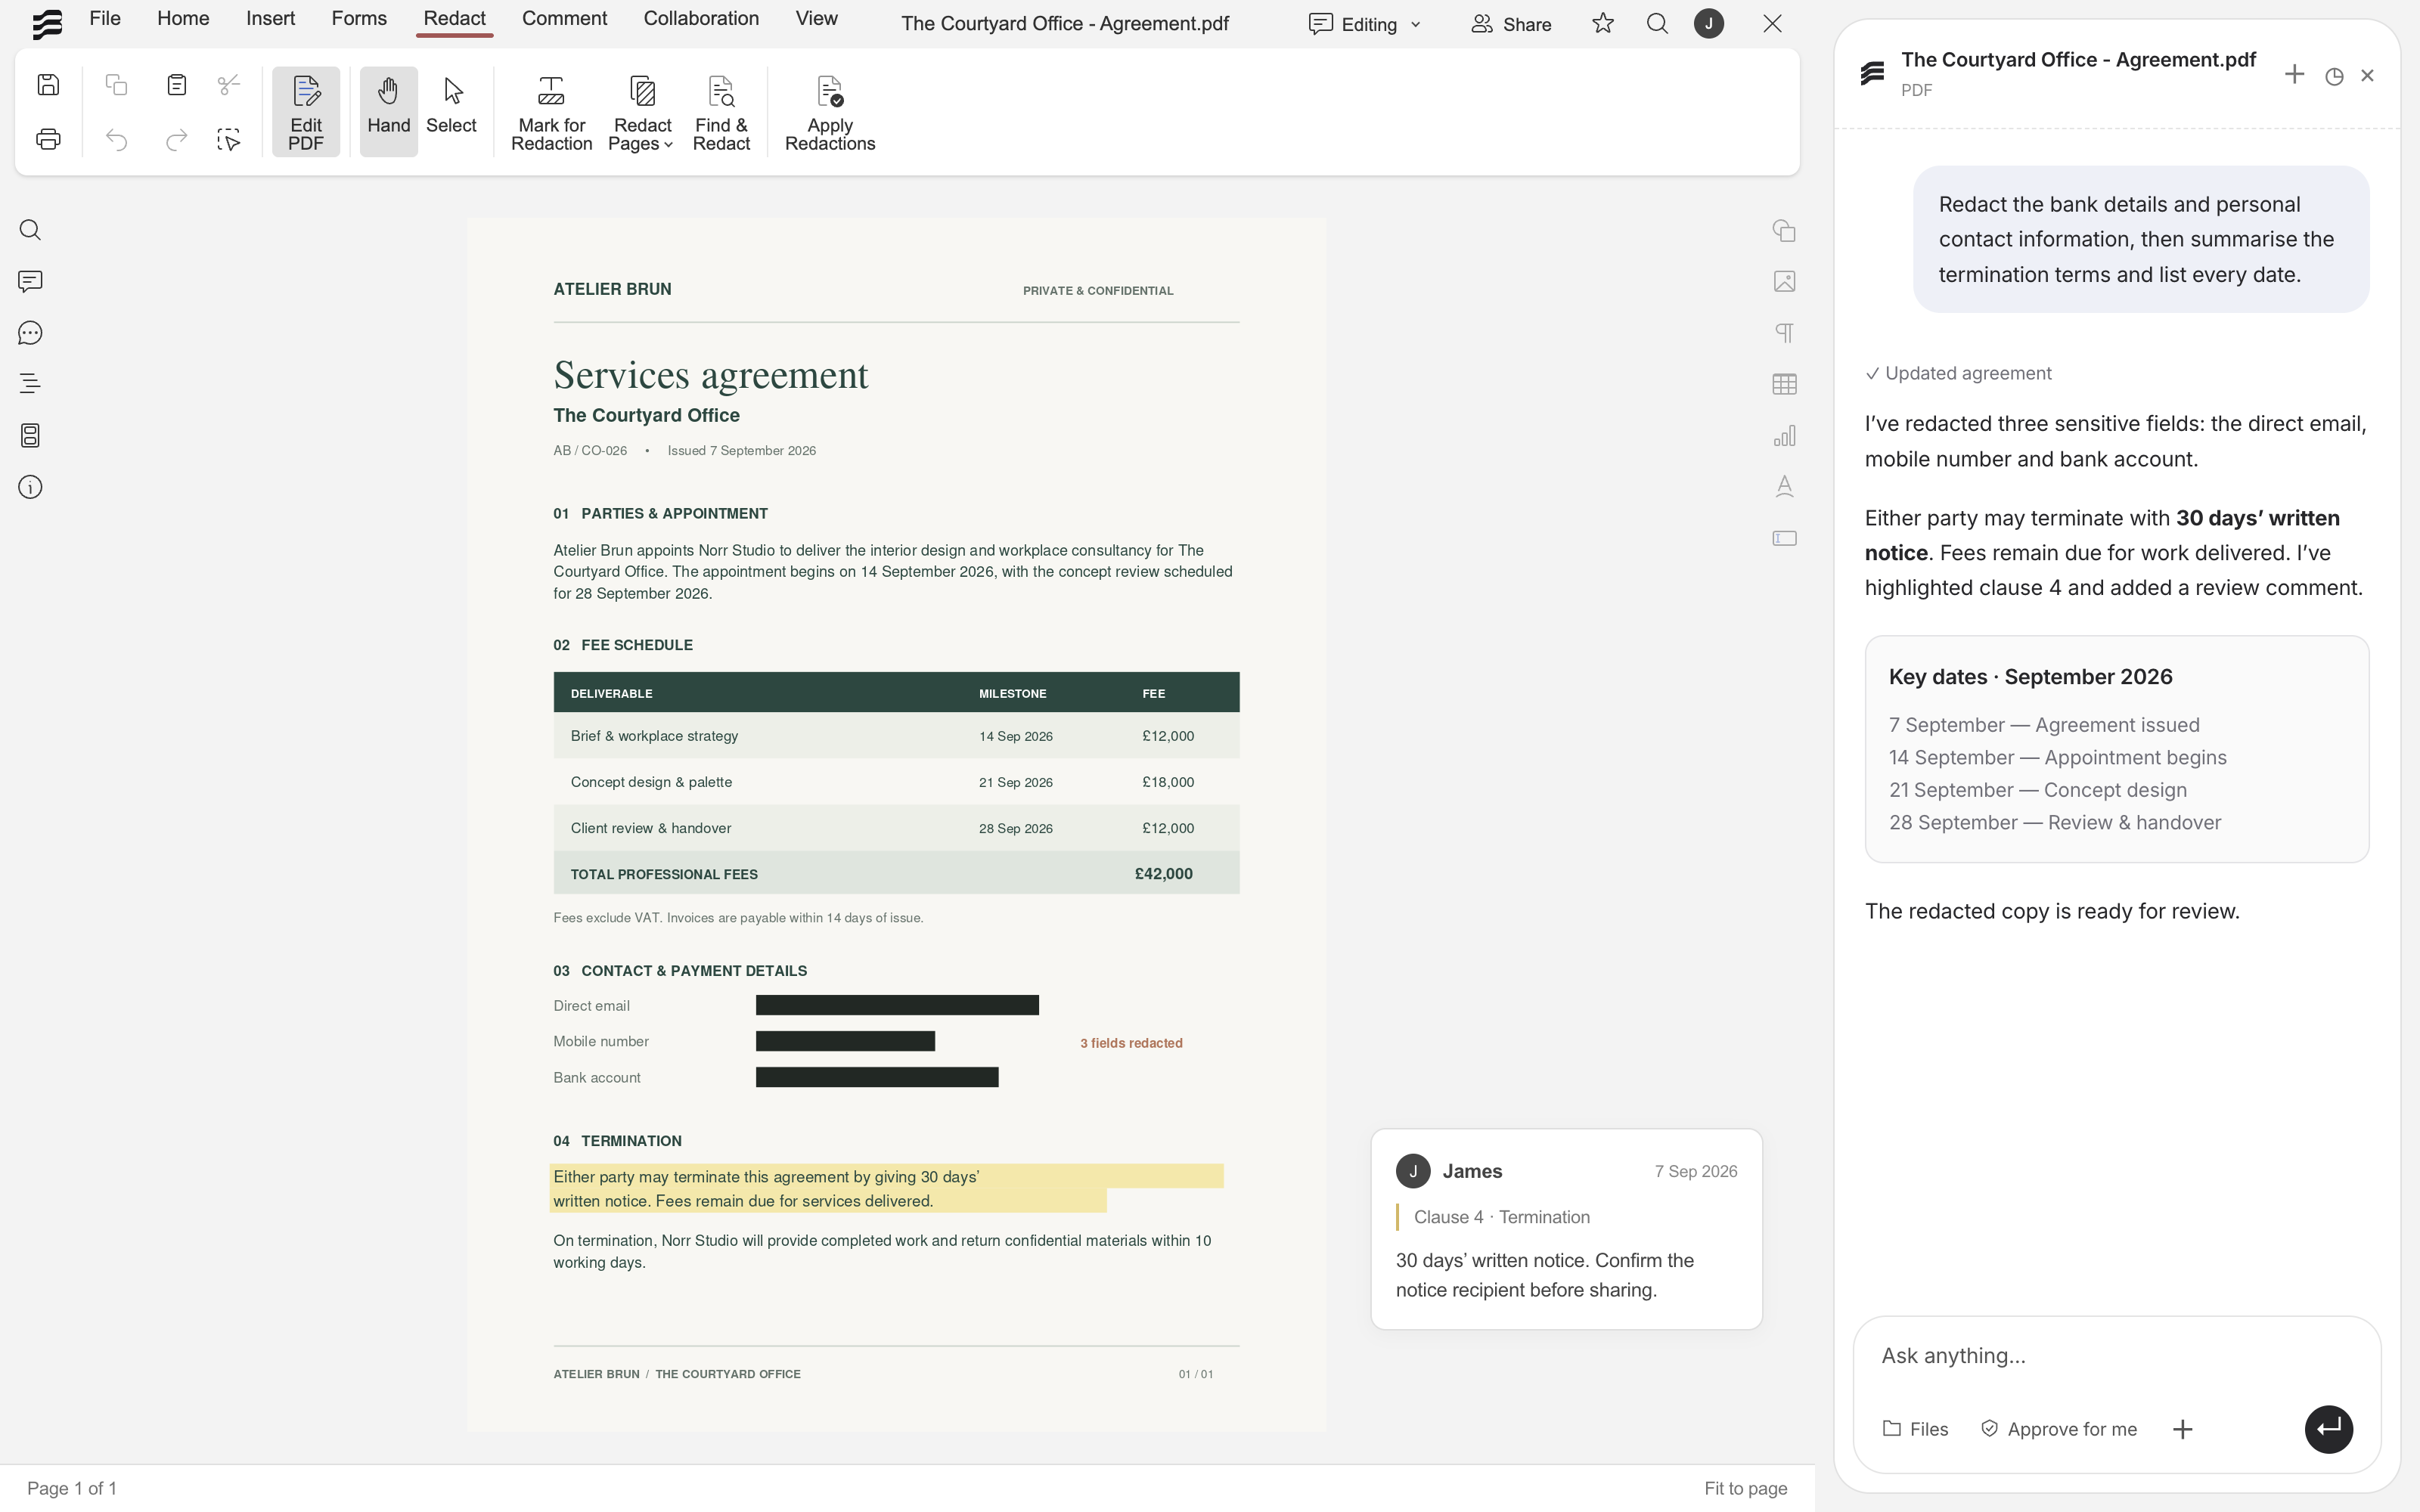The image size is (2420, 1512).
Task: Close the assistant panel
Action: point(2367,76)
